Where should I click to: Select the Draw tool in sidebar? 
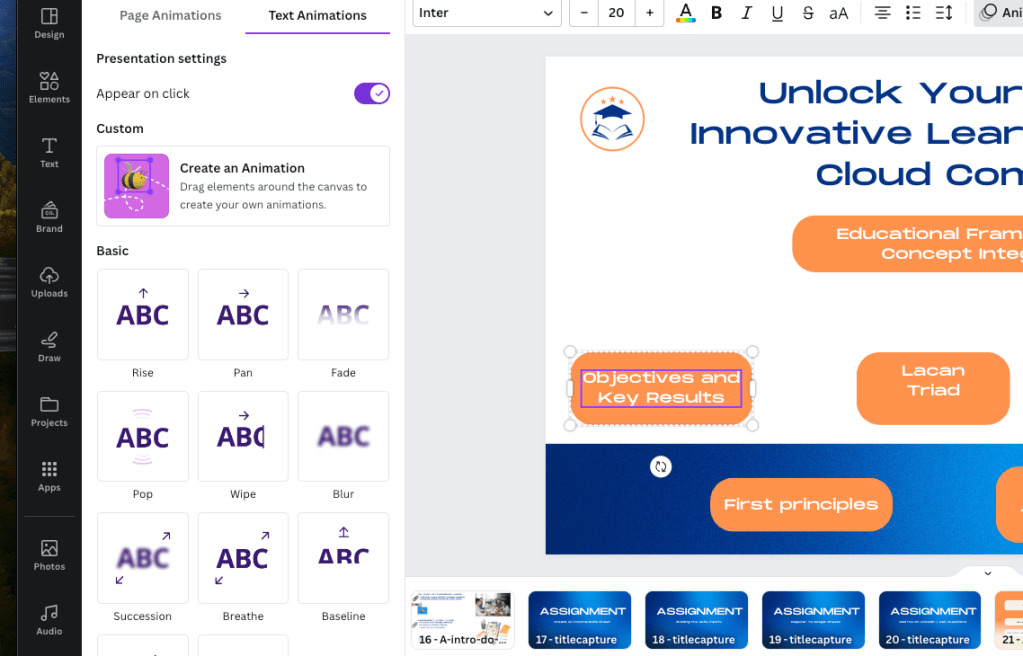pyautogui.click(x=49, y=347)
